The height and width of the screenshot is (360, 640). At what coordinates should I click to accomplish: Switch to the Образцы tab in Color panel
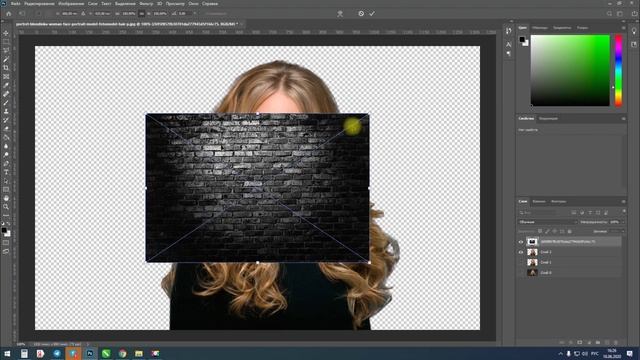[540, 28]
